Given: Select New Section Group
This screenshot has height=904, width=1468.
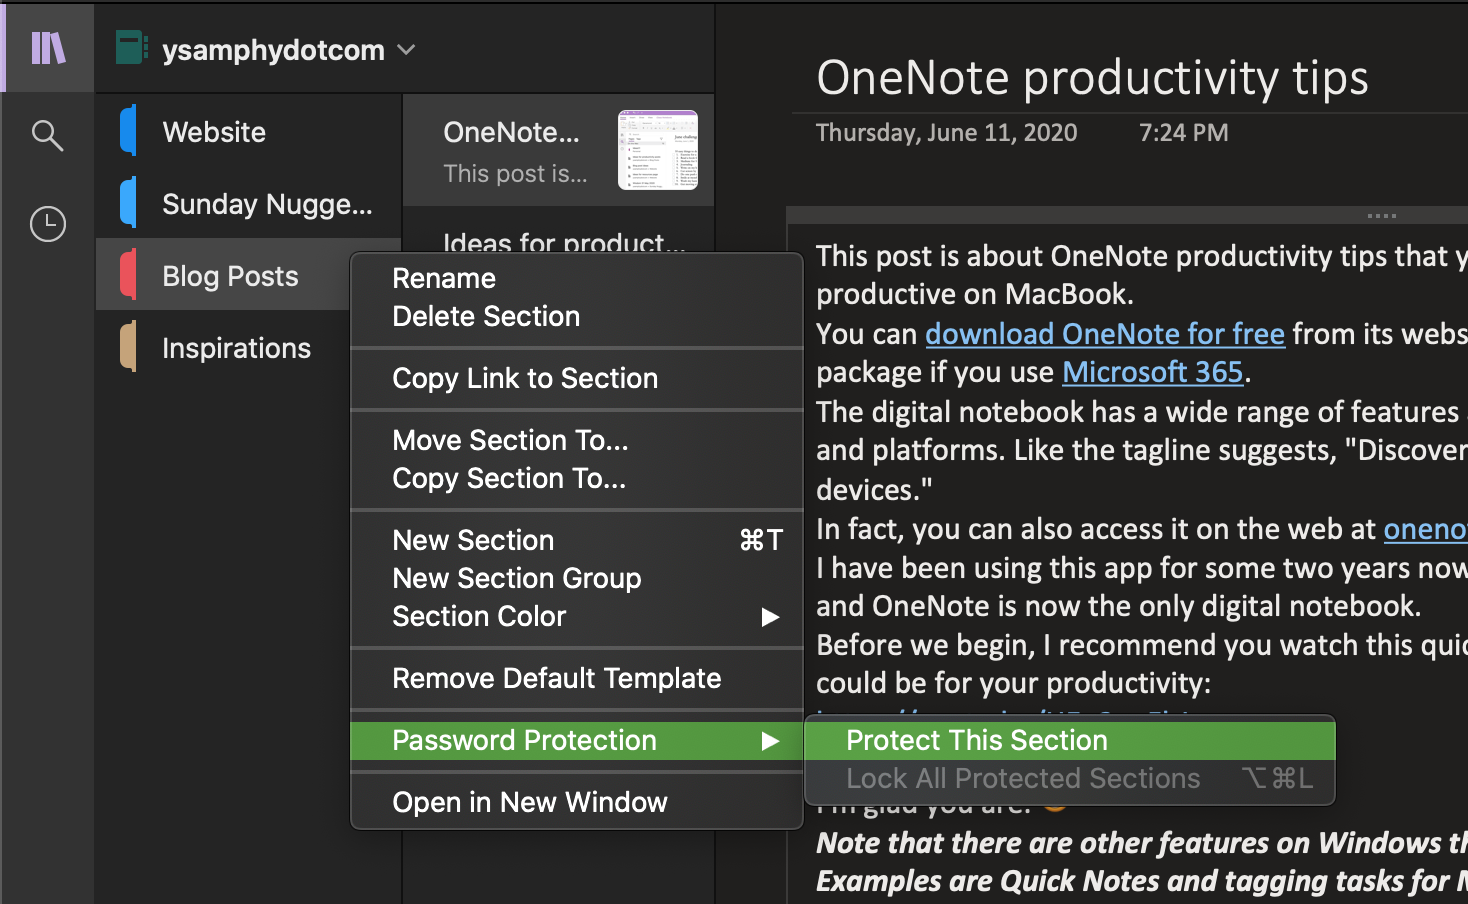Looking at the screenshot, I should (x=577, y=578).
